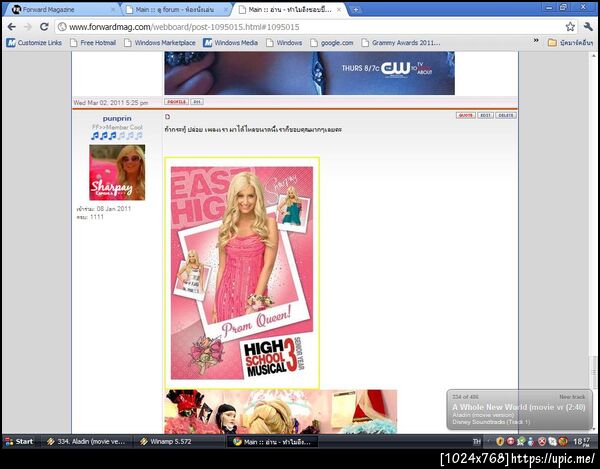Click the music note rank icons
This screenshot has height=469, width=600.
click(x=117, y=135)
